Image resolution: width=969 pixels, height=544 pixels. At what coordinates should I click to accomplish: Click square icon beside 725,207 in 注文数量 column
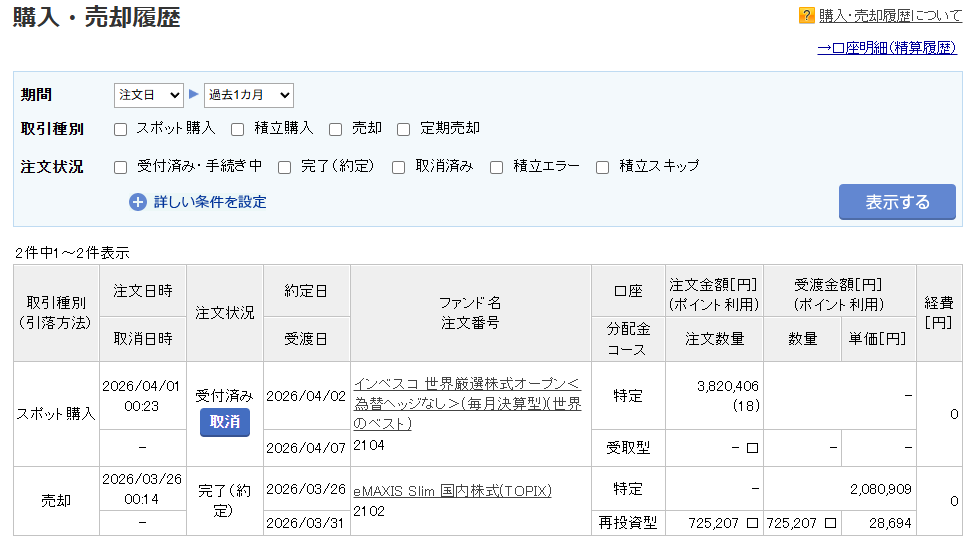point(752,522)
